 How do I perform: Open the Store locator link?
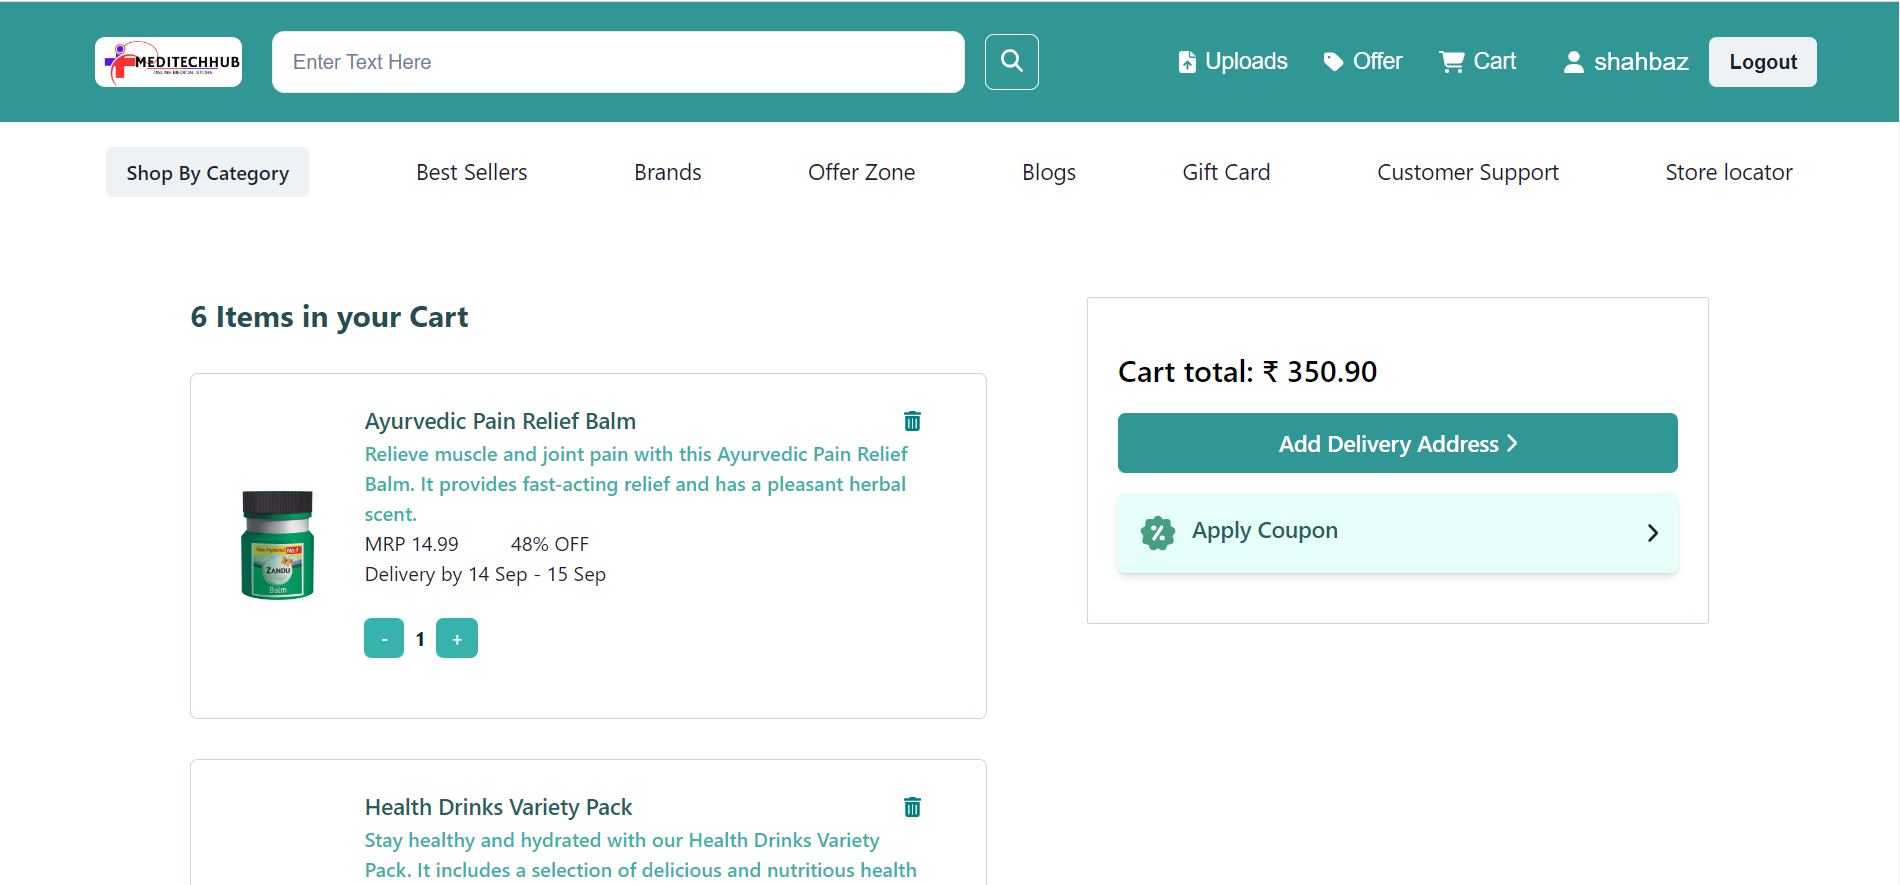coord(1728,173)
